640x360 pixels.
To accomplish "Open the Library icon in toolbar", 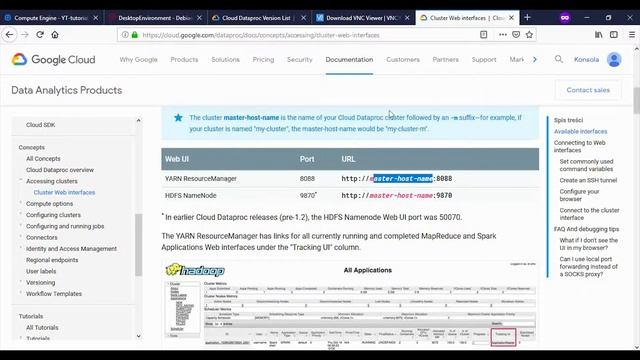I will click(598, 35).
